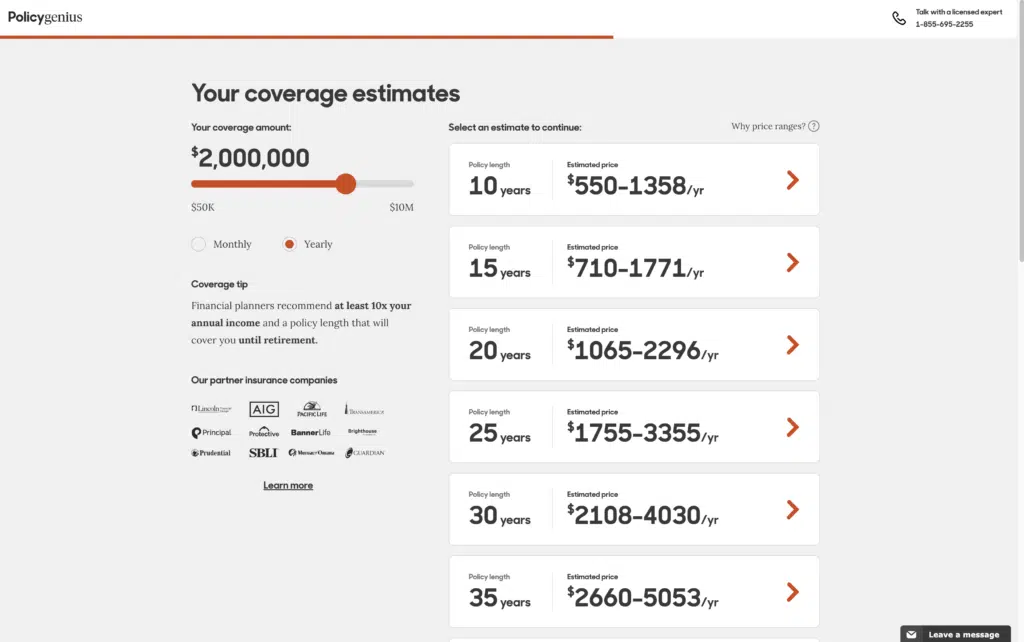Open the Learn more link
1024x642 pixels.
288,486
